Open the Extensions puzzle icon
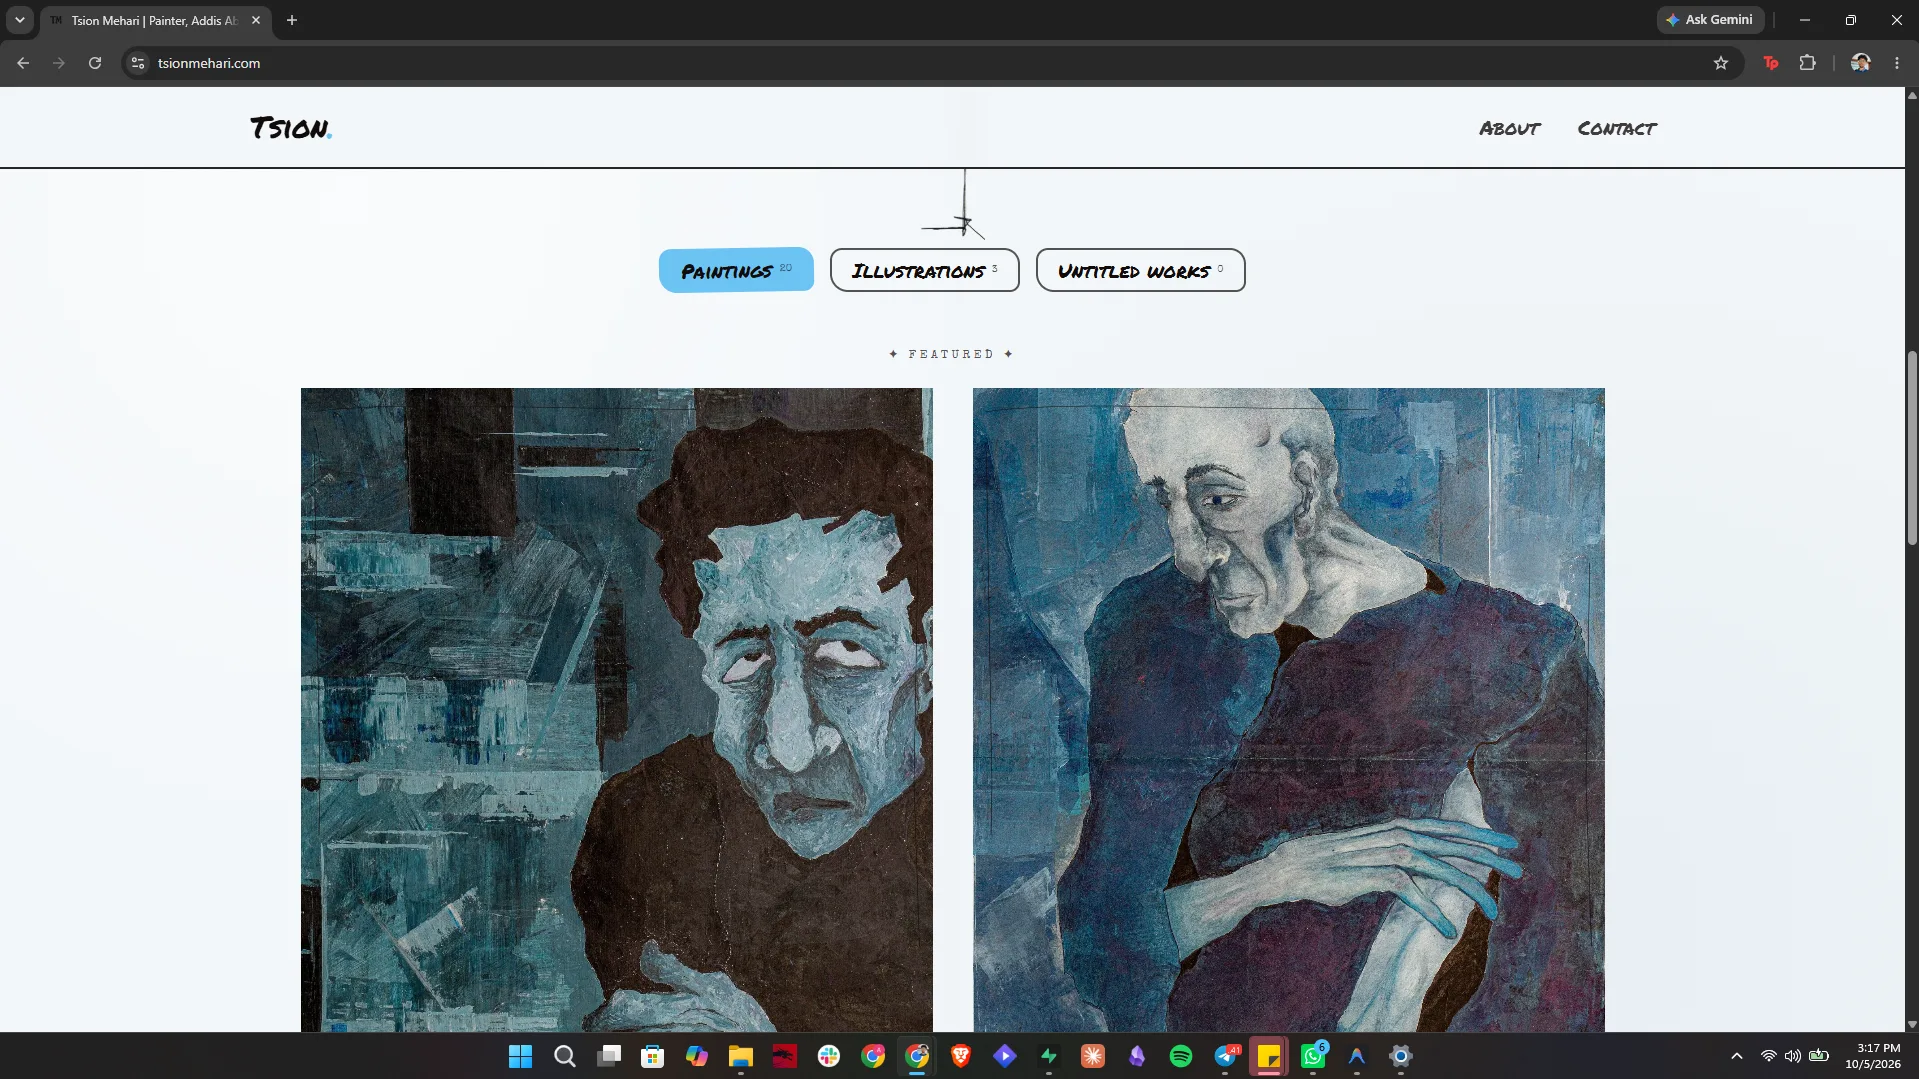Image resolution: width=1919 pixels, height=1079 pixels. tap(1807, 63)
